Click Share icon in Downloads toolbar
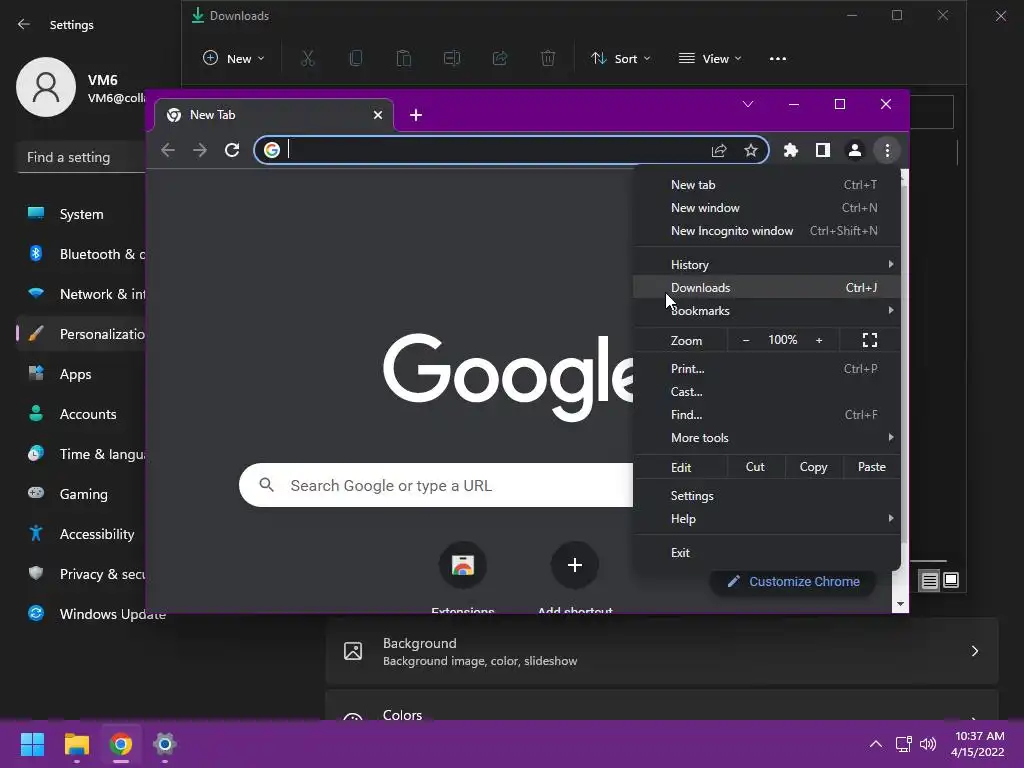The image size is (1024, 768). click(500, 59)
